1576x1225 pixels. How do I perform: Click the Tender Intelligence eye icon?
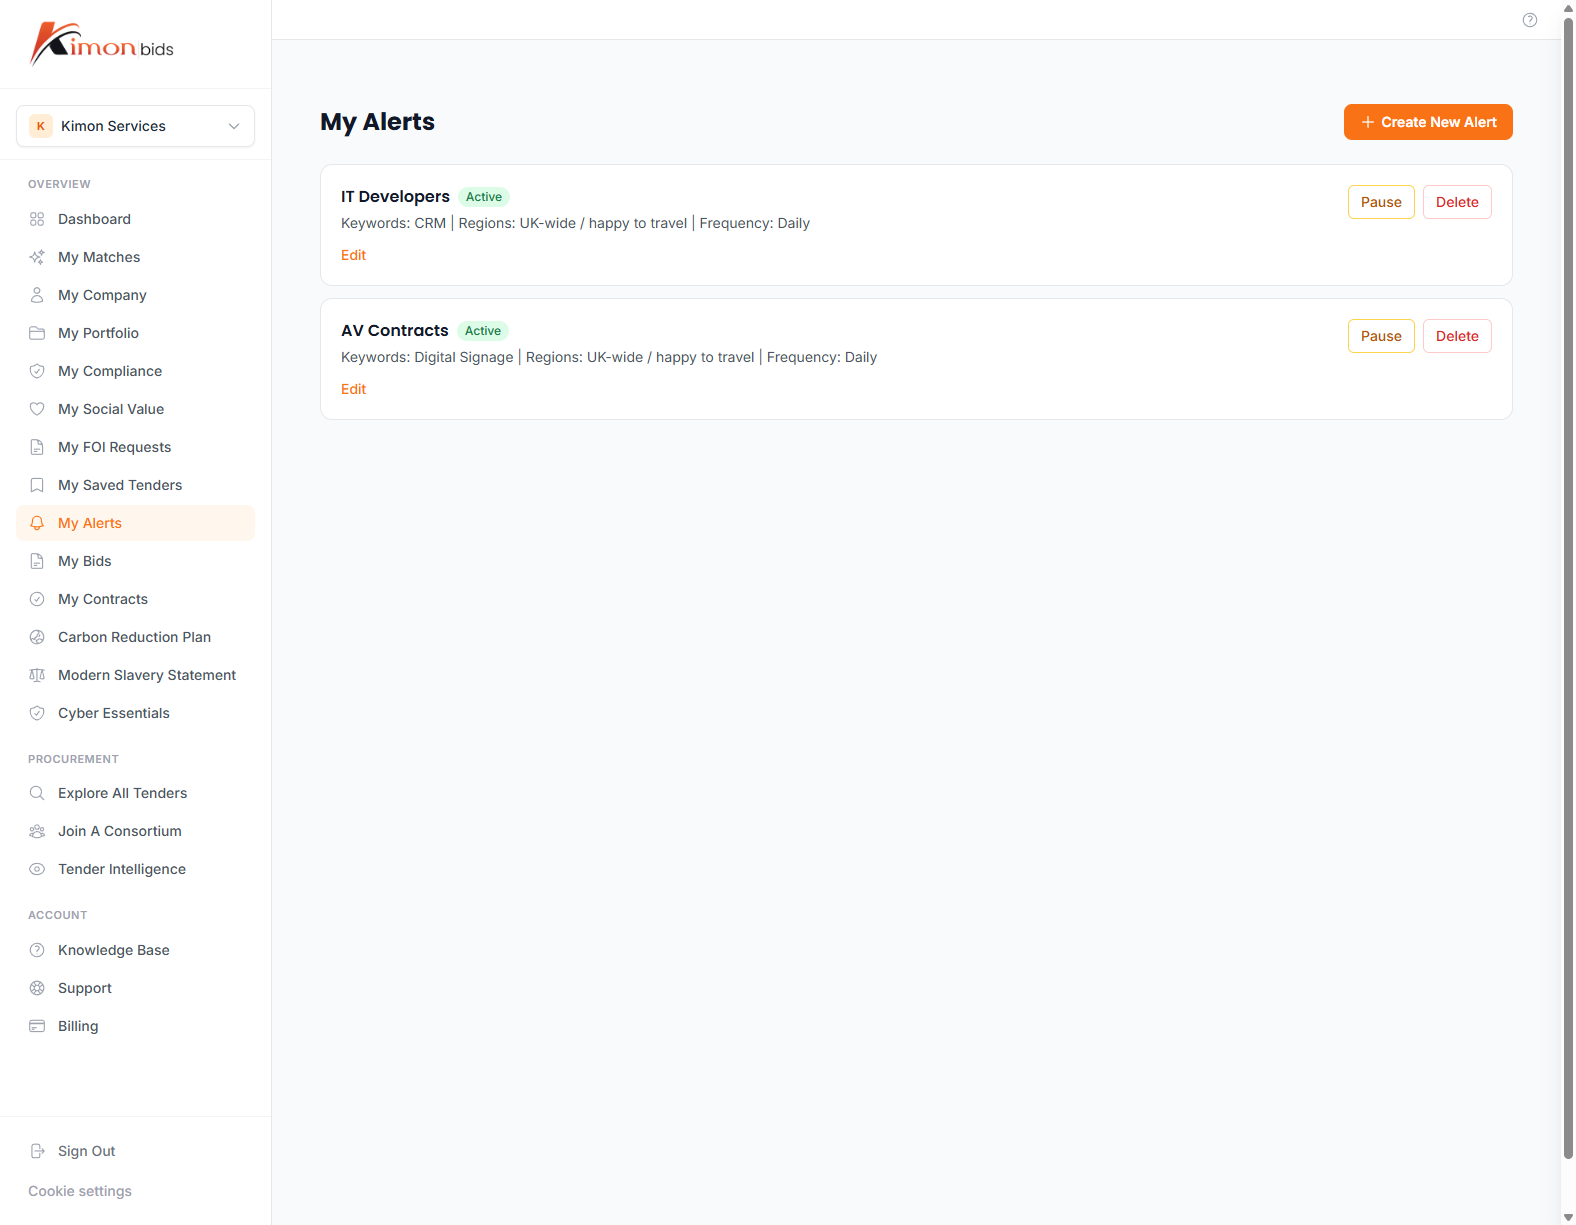pos(37,869)
